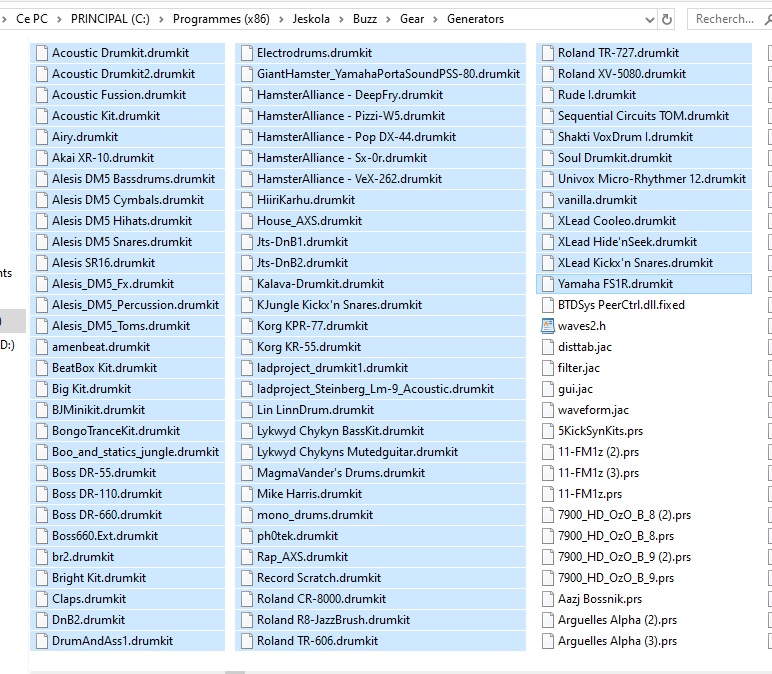Click the file icon of waveform.jac
The width and height of the screenshot is (772, 674).
pos(547,410)
